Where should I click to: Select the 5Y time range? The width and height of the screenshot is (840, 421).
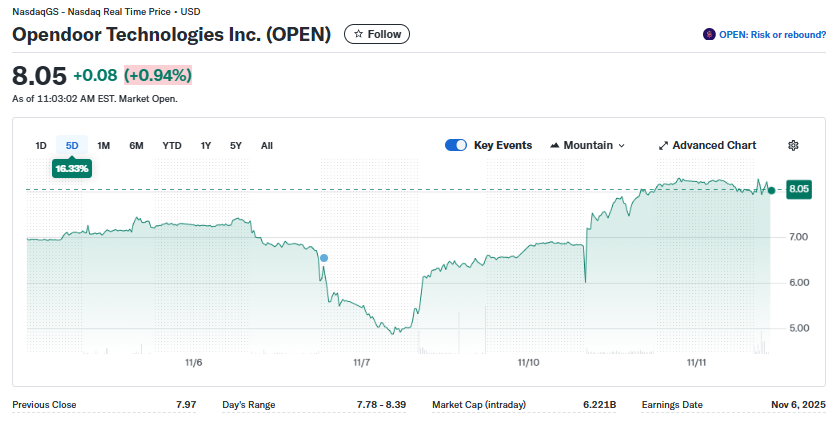236,145
